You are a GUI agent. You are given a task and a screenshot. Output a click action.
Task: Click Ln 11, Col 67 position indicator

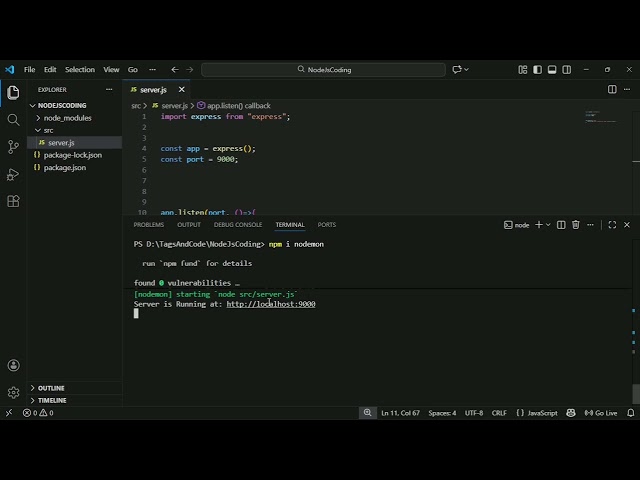coord(400,413)
